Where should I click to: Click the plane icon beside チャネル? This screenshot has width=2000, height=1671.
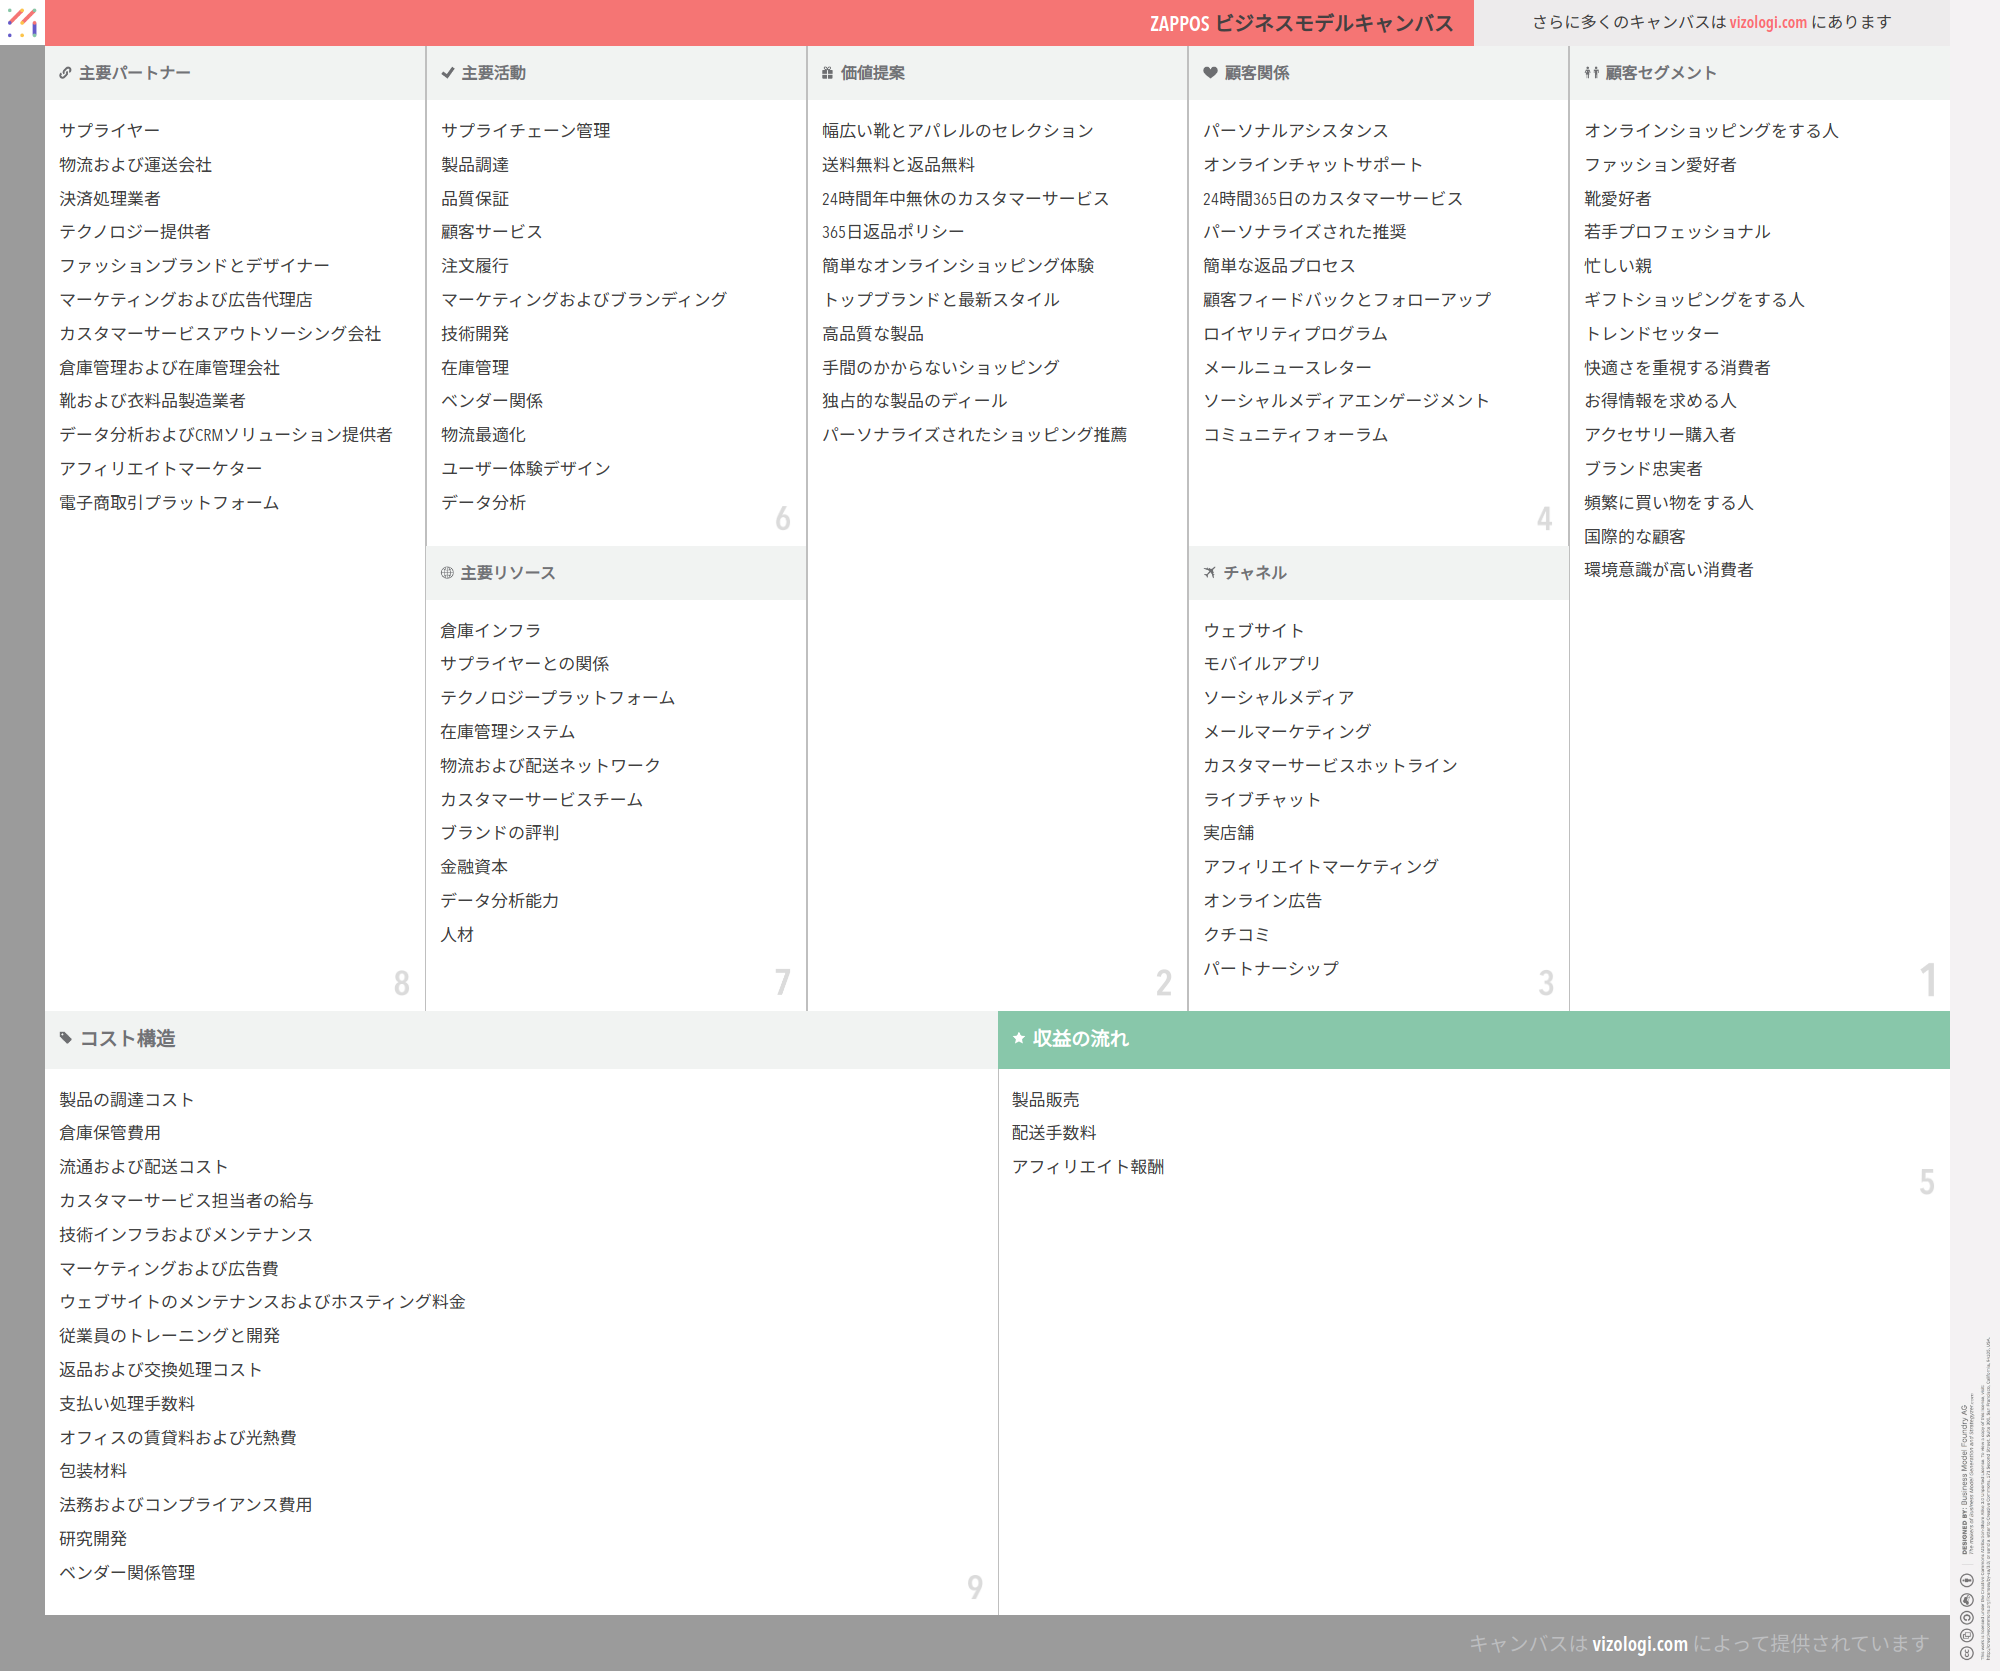click(1210, 573)
